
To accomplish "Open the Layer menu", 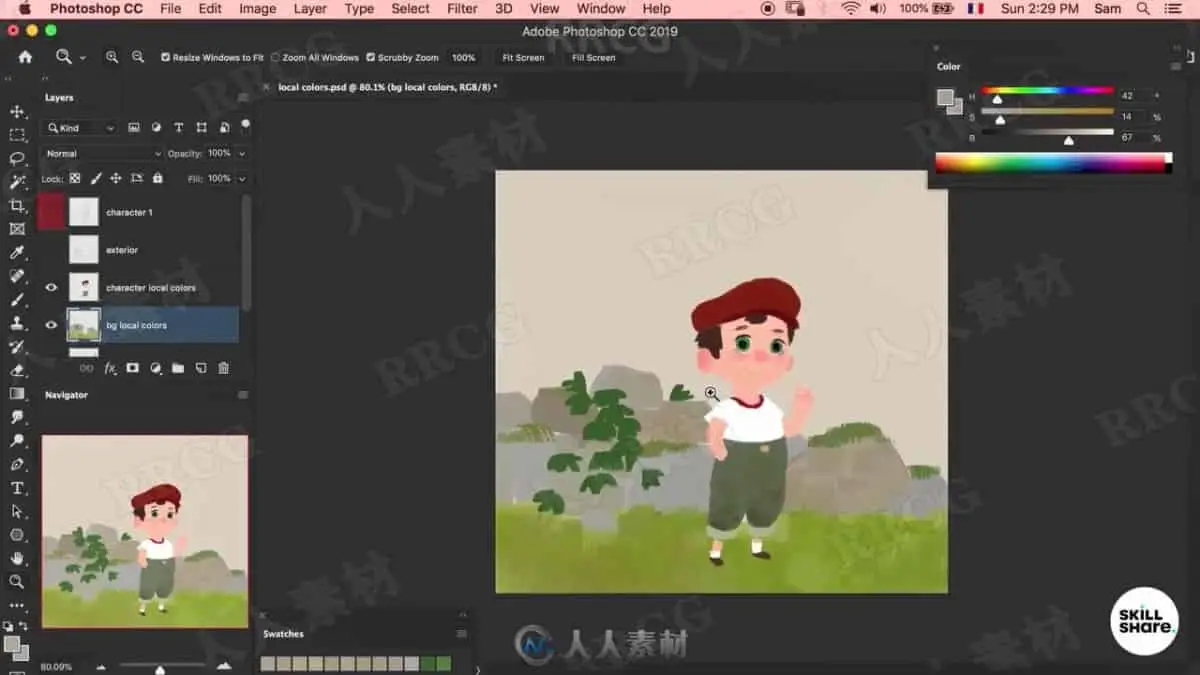I will 310,8.
